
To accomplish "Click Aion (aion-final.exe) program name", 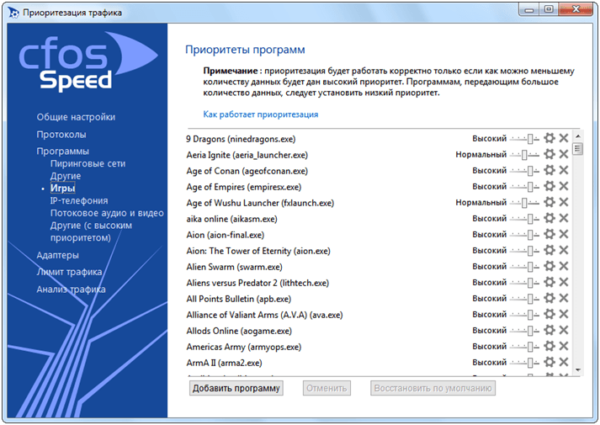I will point(225,235).
